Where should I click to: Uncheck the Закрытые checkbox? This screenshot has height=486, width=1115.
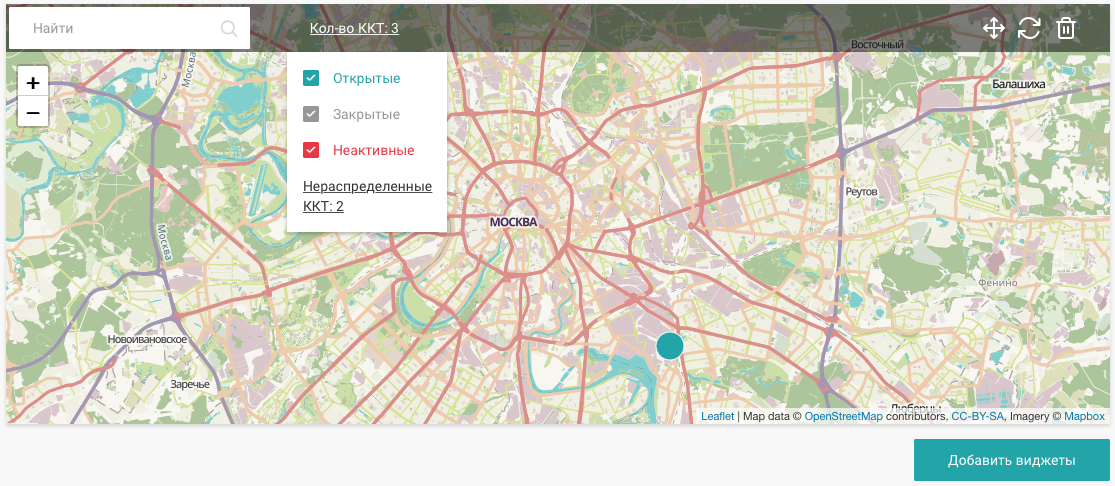pos(311,114)
